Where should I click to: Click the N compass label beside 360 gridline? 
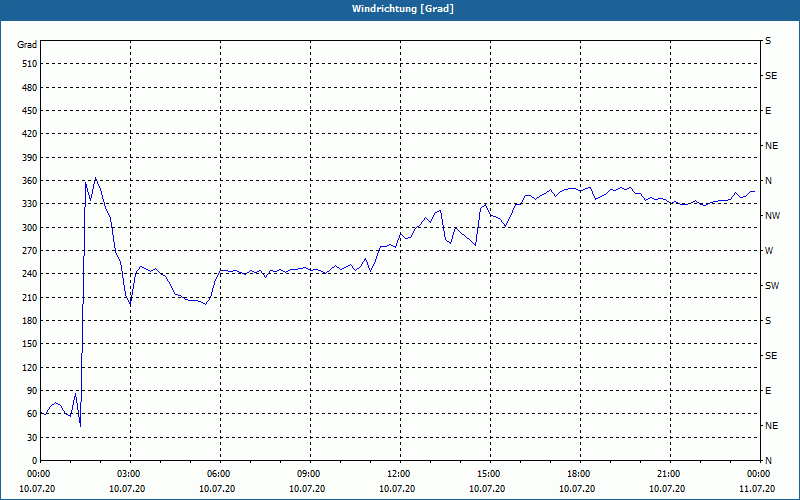coord(768,181)
